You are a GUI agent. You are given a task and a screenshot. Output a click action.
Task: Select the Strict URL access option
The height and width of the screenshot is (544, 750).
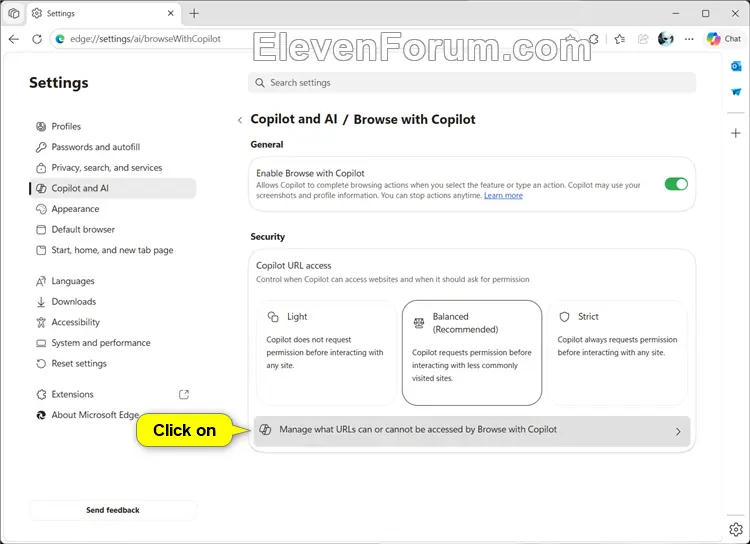coord(617,353)
